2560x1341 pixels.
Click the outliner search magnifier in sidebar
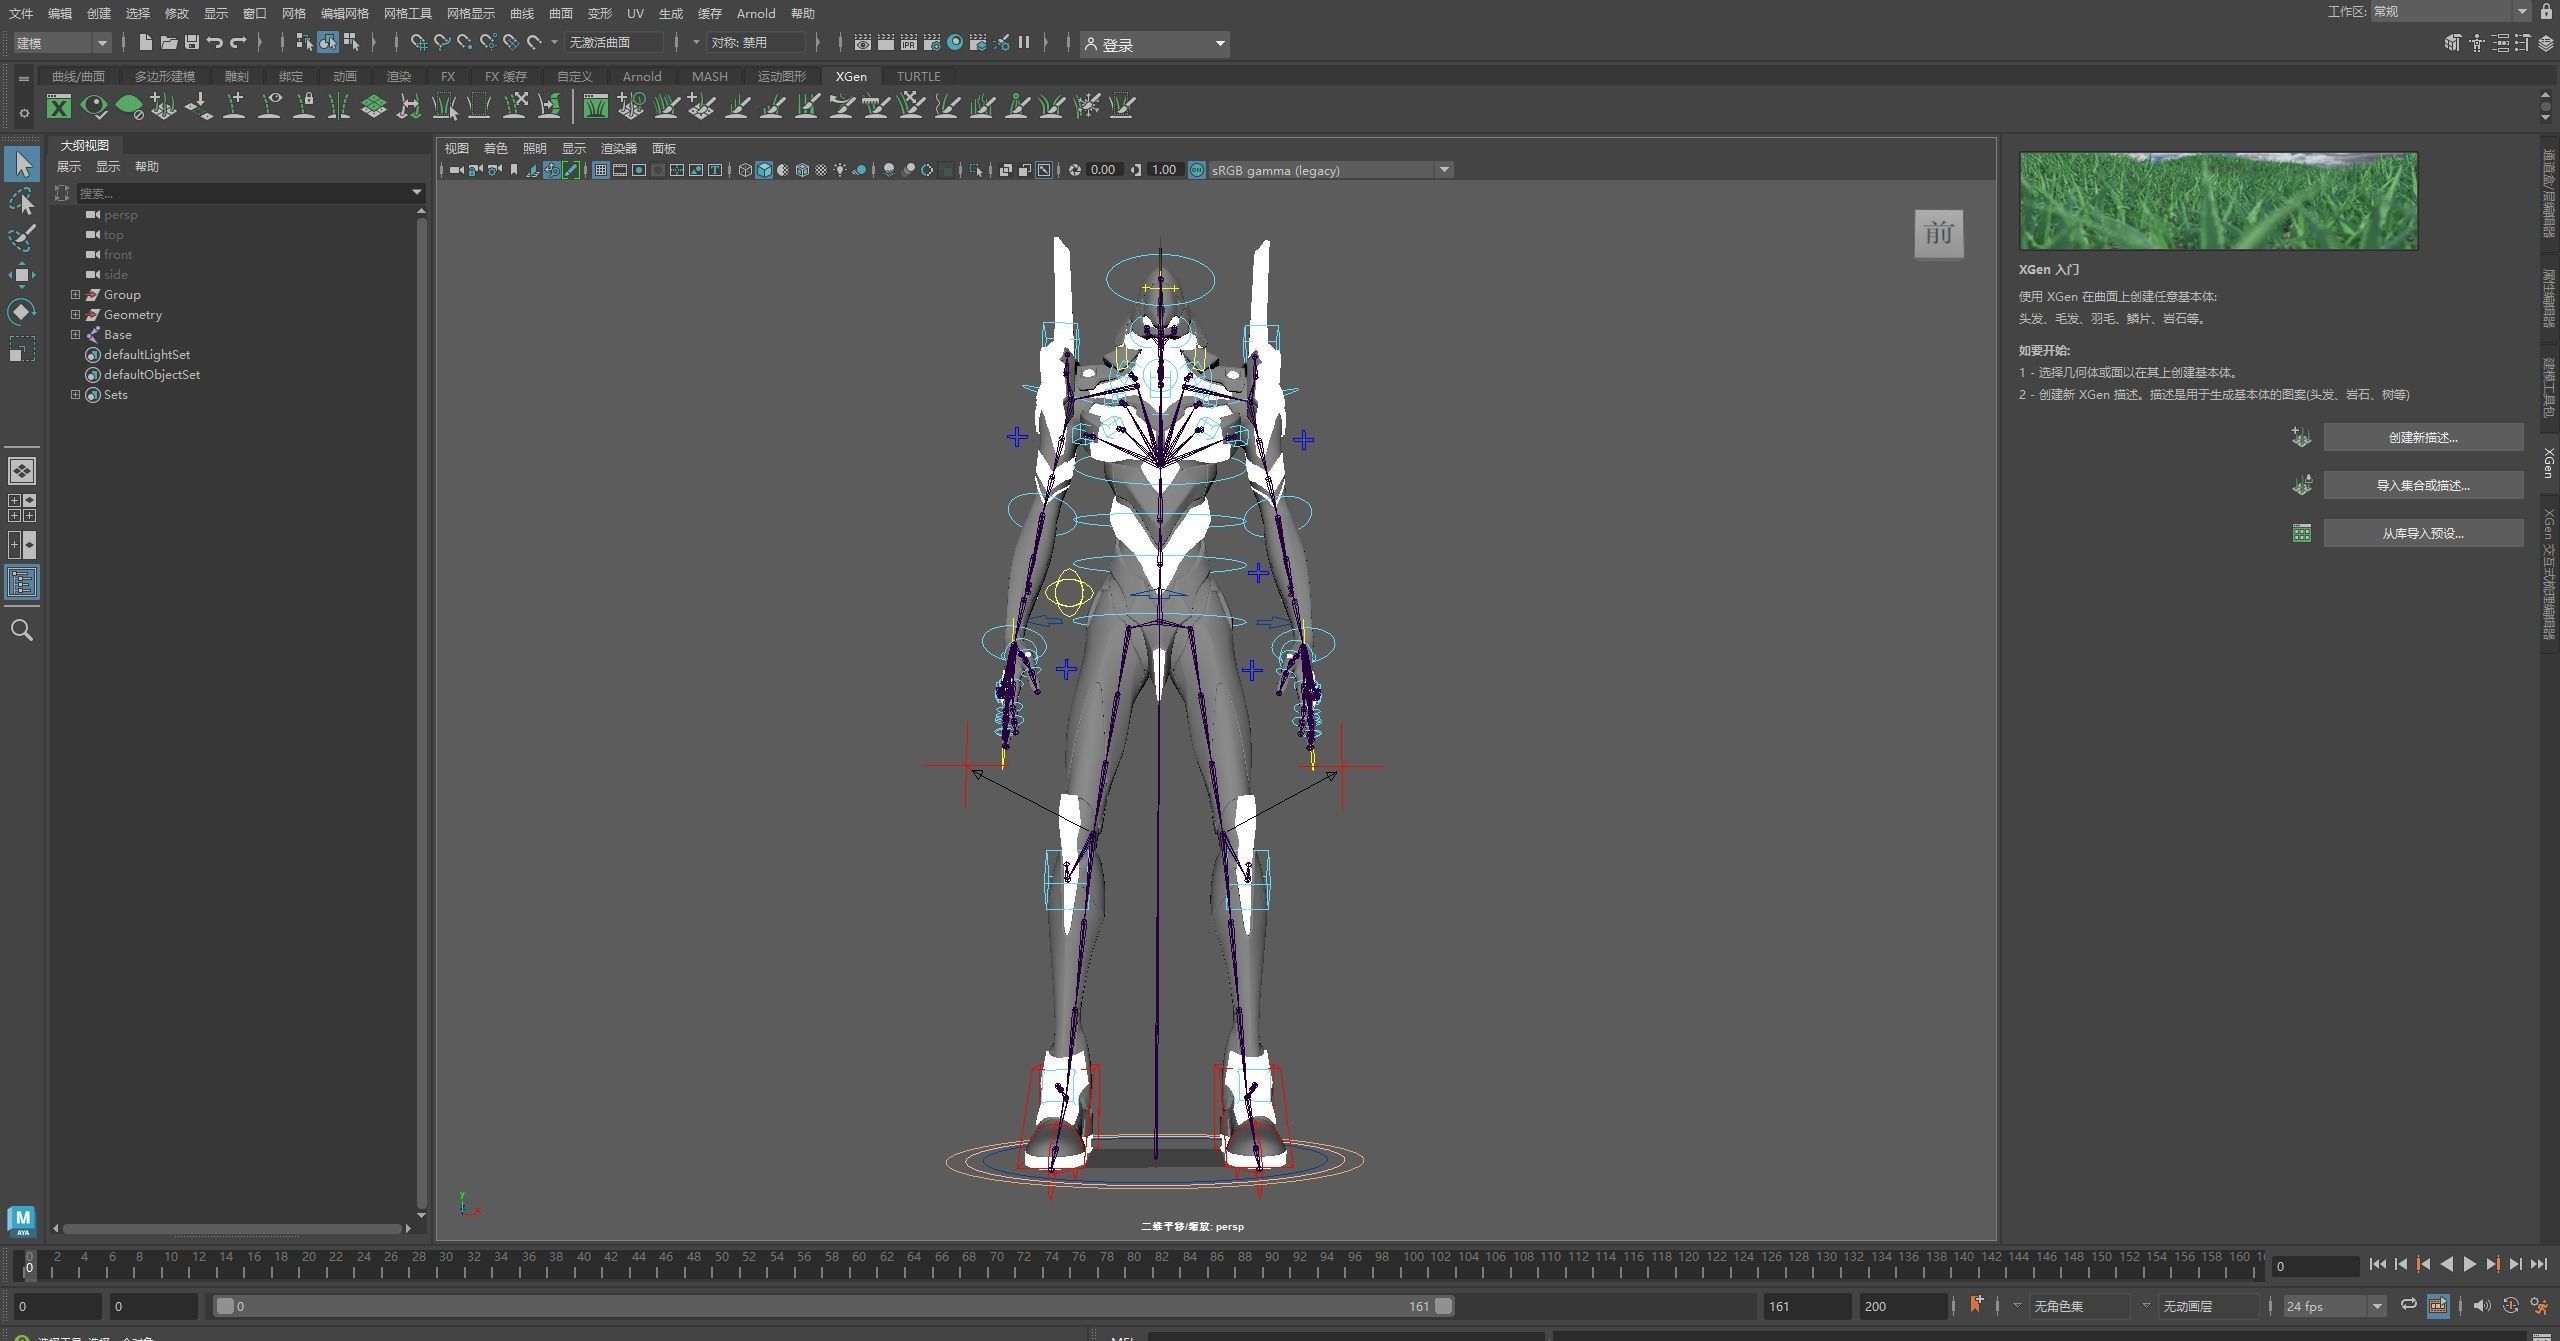[x=22, y=630]
